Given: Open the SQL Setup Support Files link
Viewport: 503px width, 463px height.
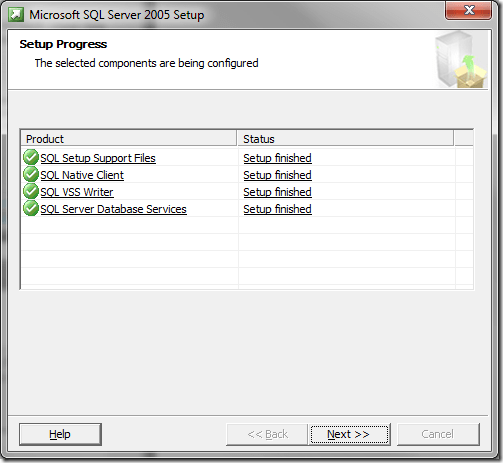Looking at the screenshot, I should [x=98, y=158].
